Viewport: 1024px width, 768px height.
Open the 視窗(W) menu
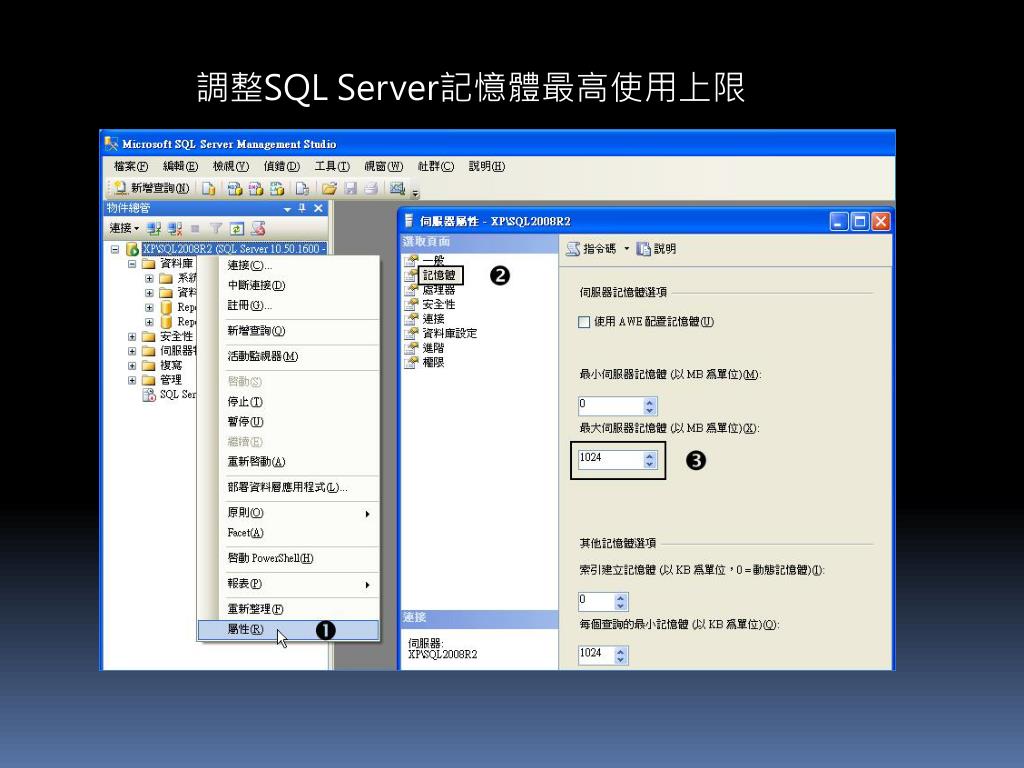pos(383,167)
